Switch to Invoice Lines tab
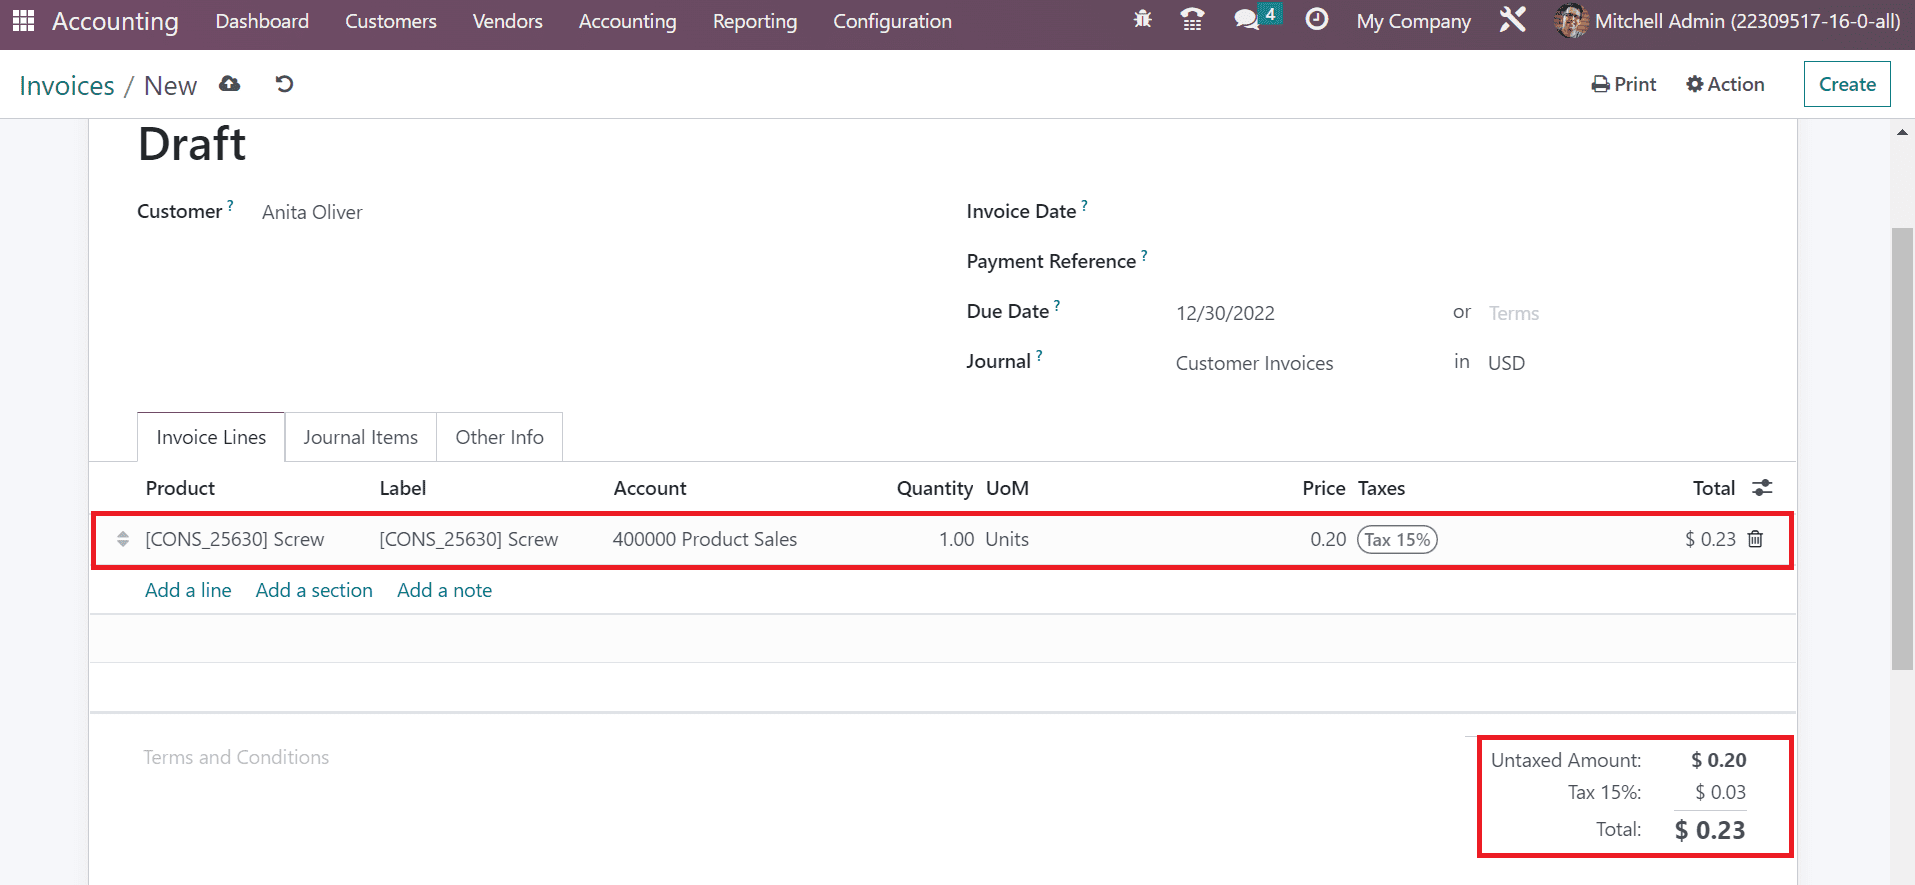The width and height of the screenshot is (1915, 885). click(x=211, y=437)
